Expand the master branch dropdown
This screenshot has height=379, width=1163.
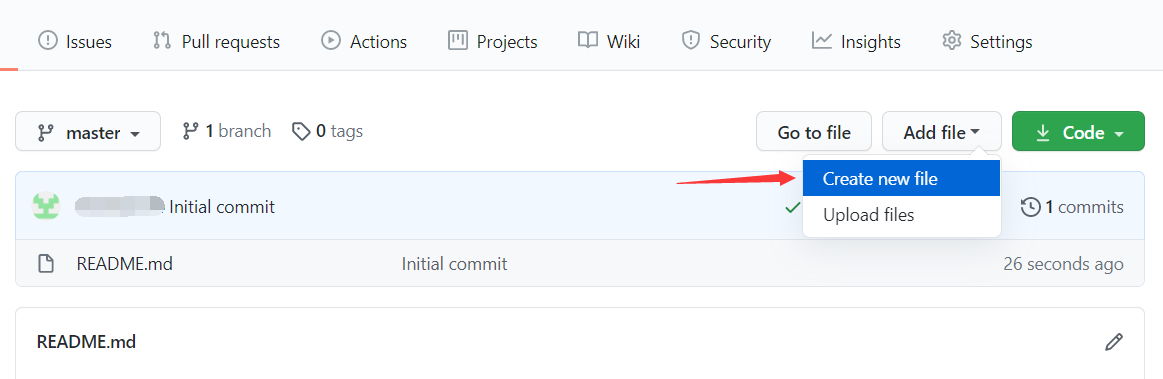[x=88, y=131]
